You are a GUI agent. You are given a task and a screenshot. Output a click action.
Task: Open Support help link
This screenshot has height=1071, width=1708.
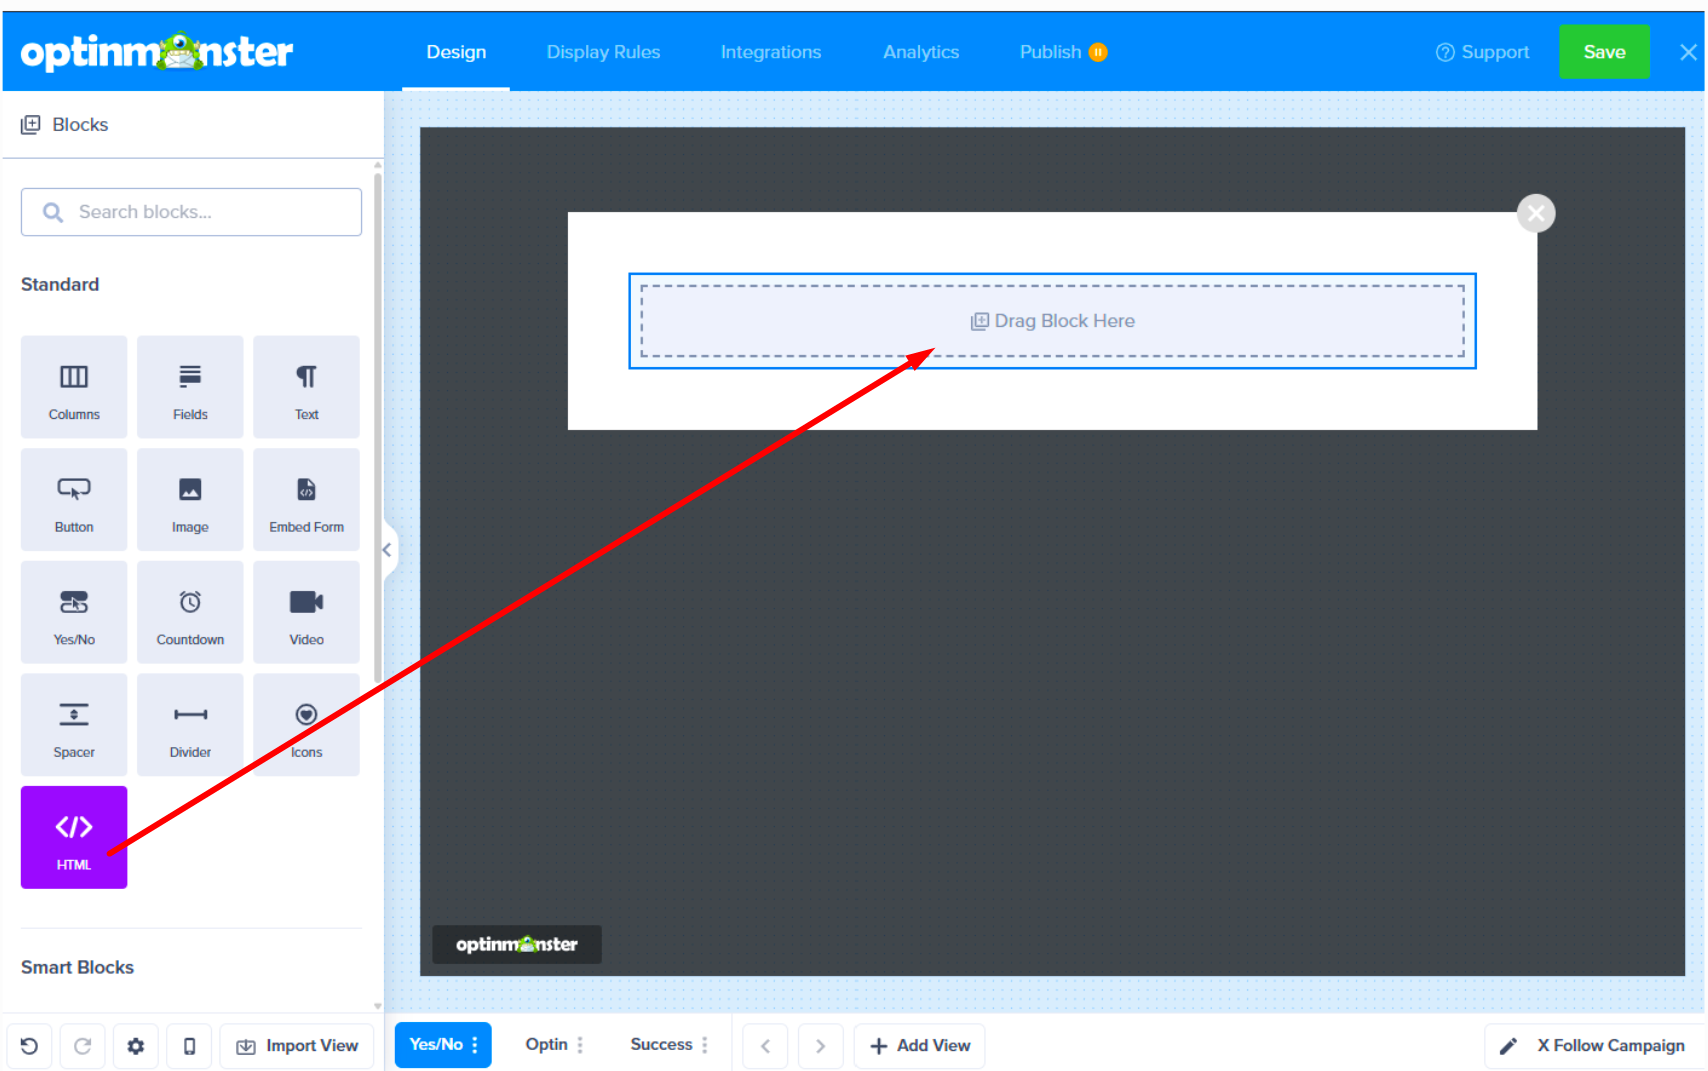click(x=1482, y=52)
